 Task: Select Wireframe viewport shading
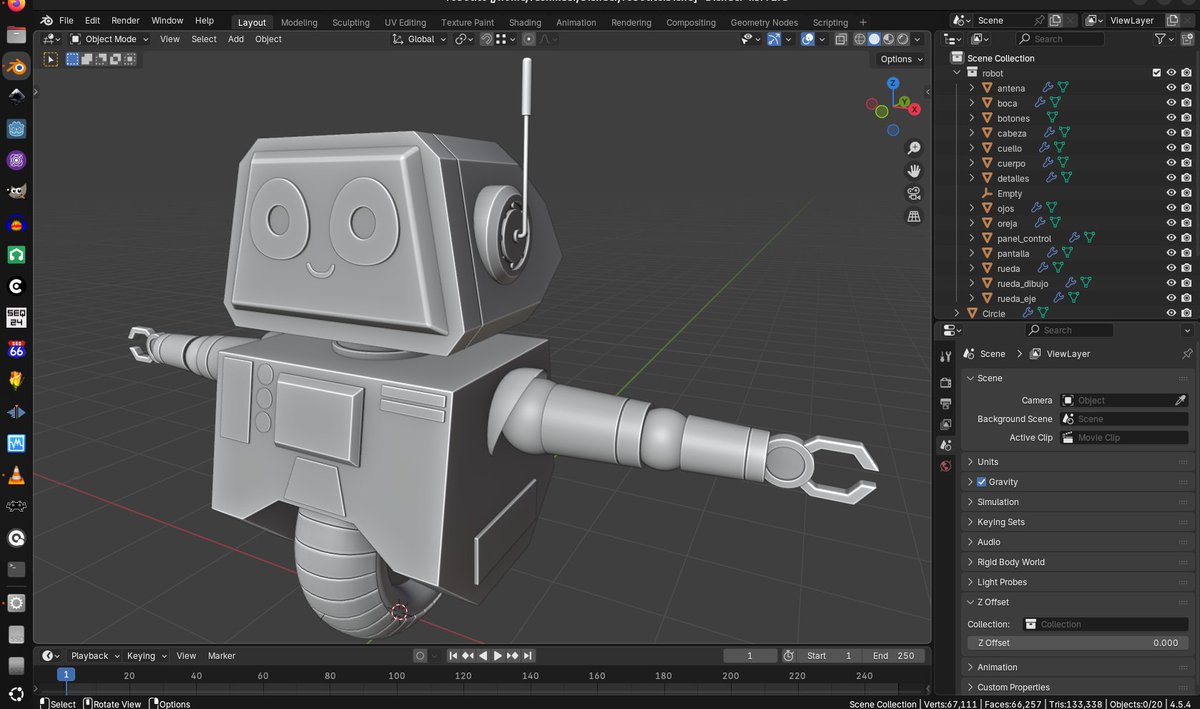[858, 39]
